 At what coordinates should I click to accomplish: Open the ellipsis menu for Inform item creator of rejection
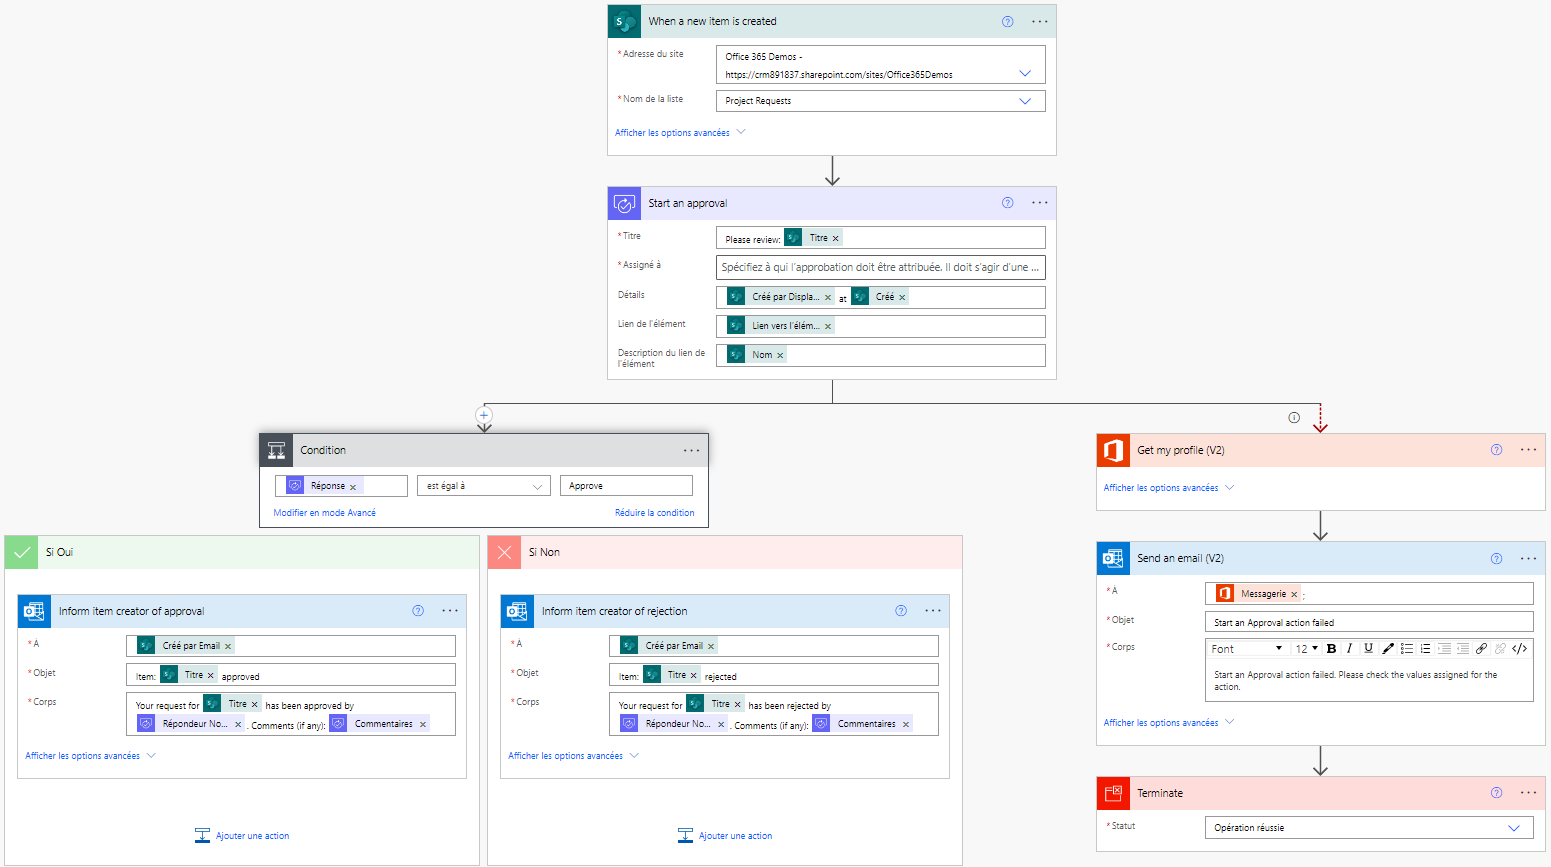point(933,611)
